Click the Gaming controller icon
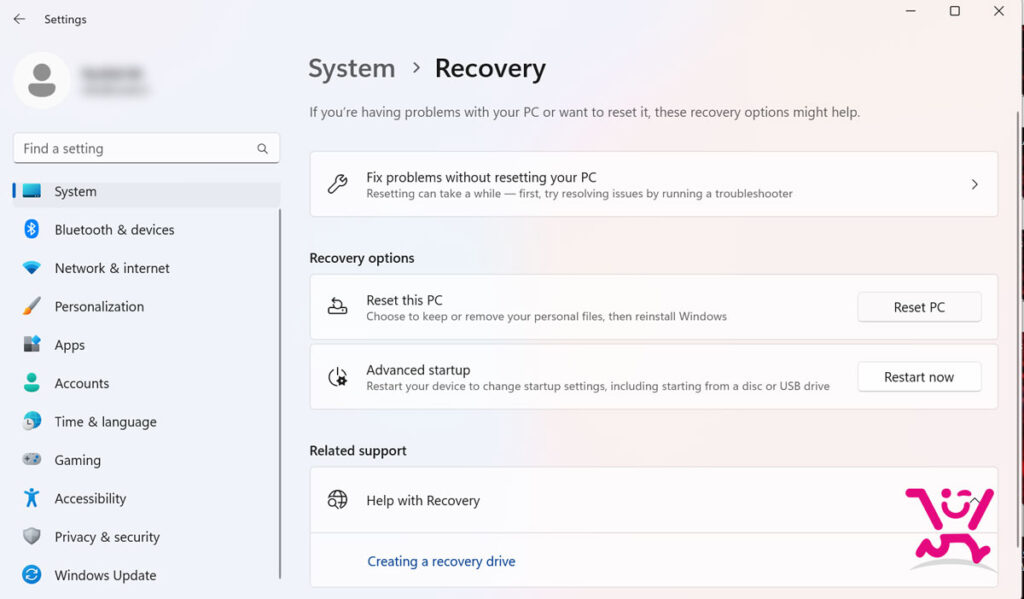Viewport: 1024px width, 599px height. point(31,459)
